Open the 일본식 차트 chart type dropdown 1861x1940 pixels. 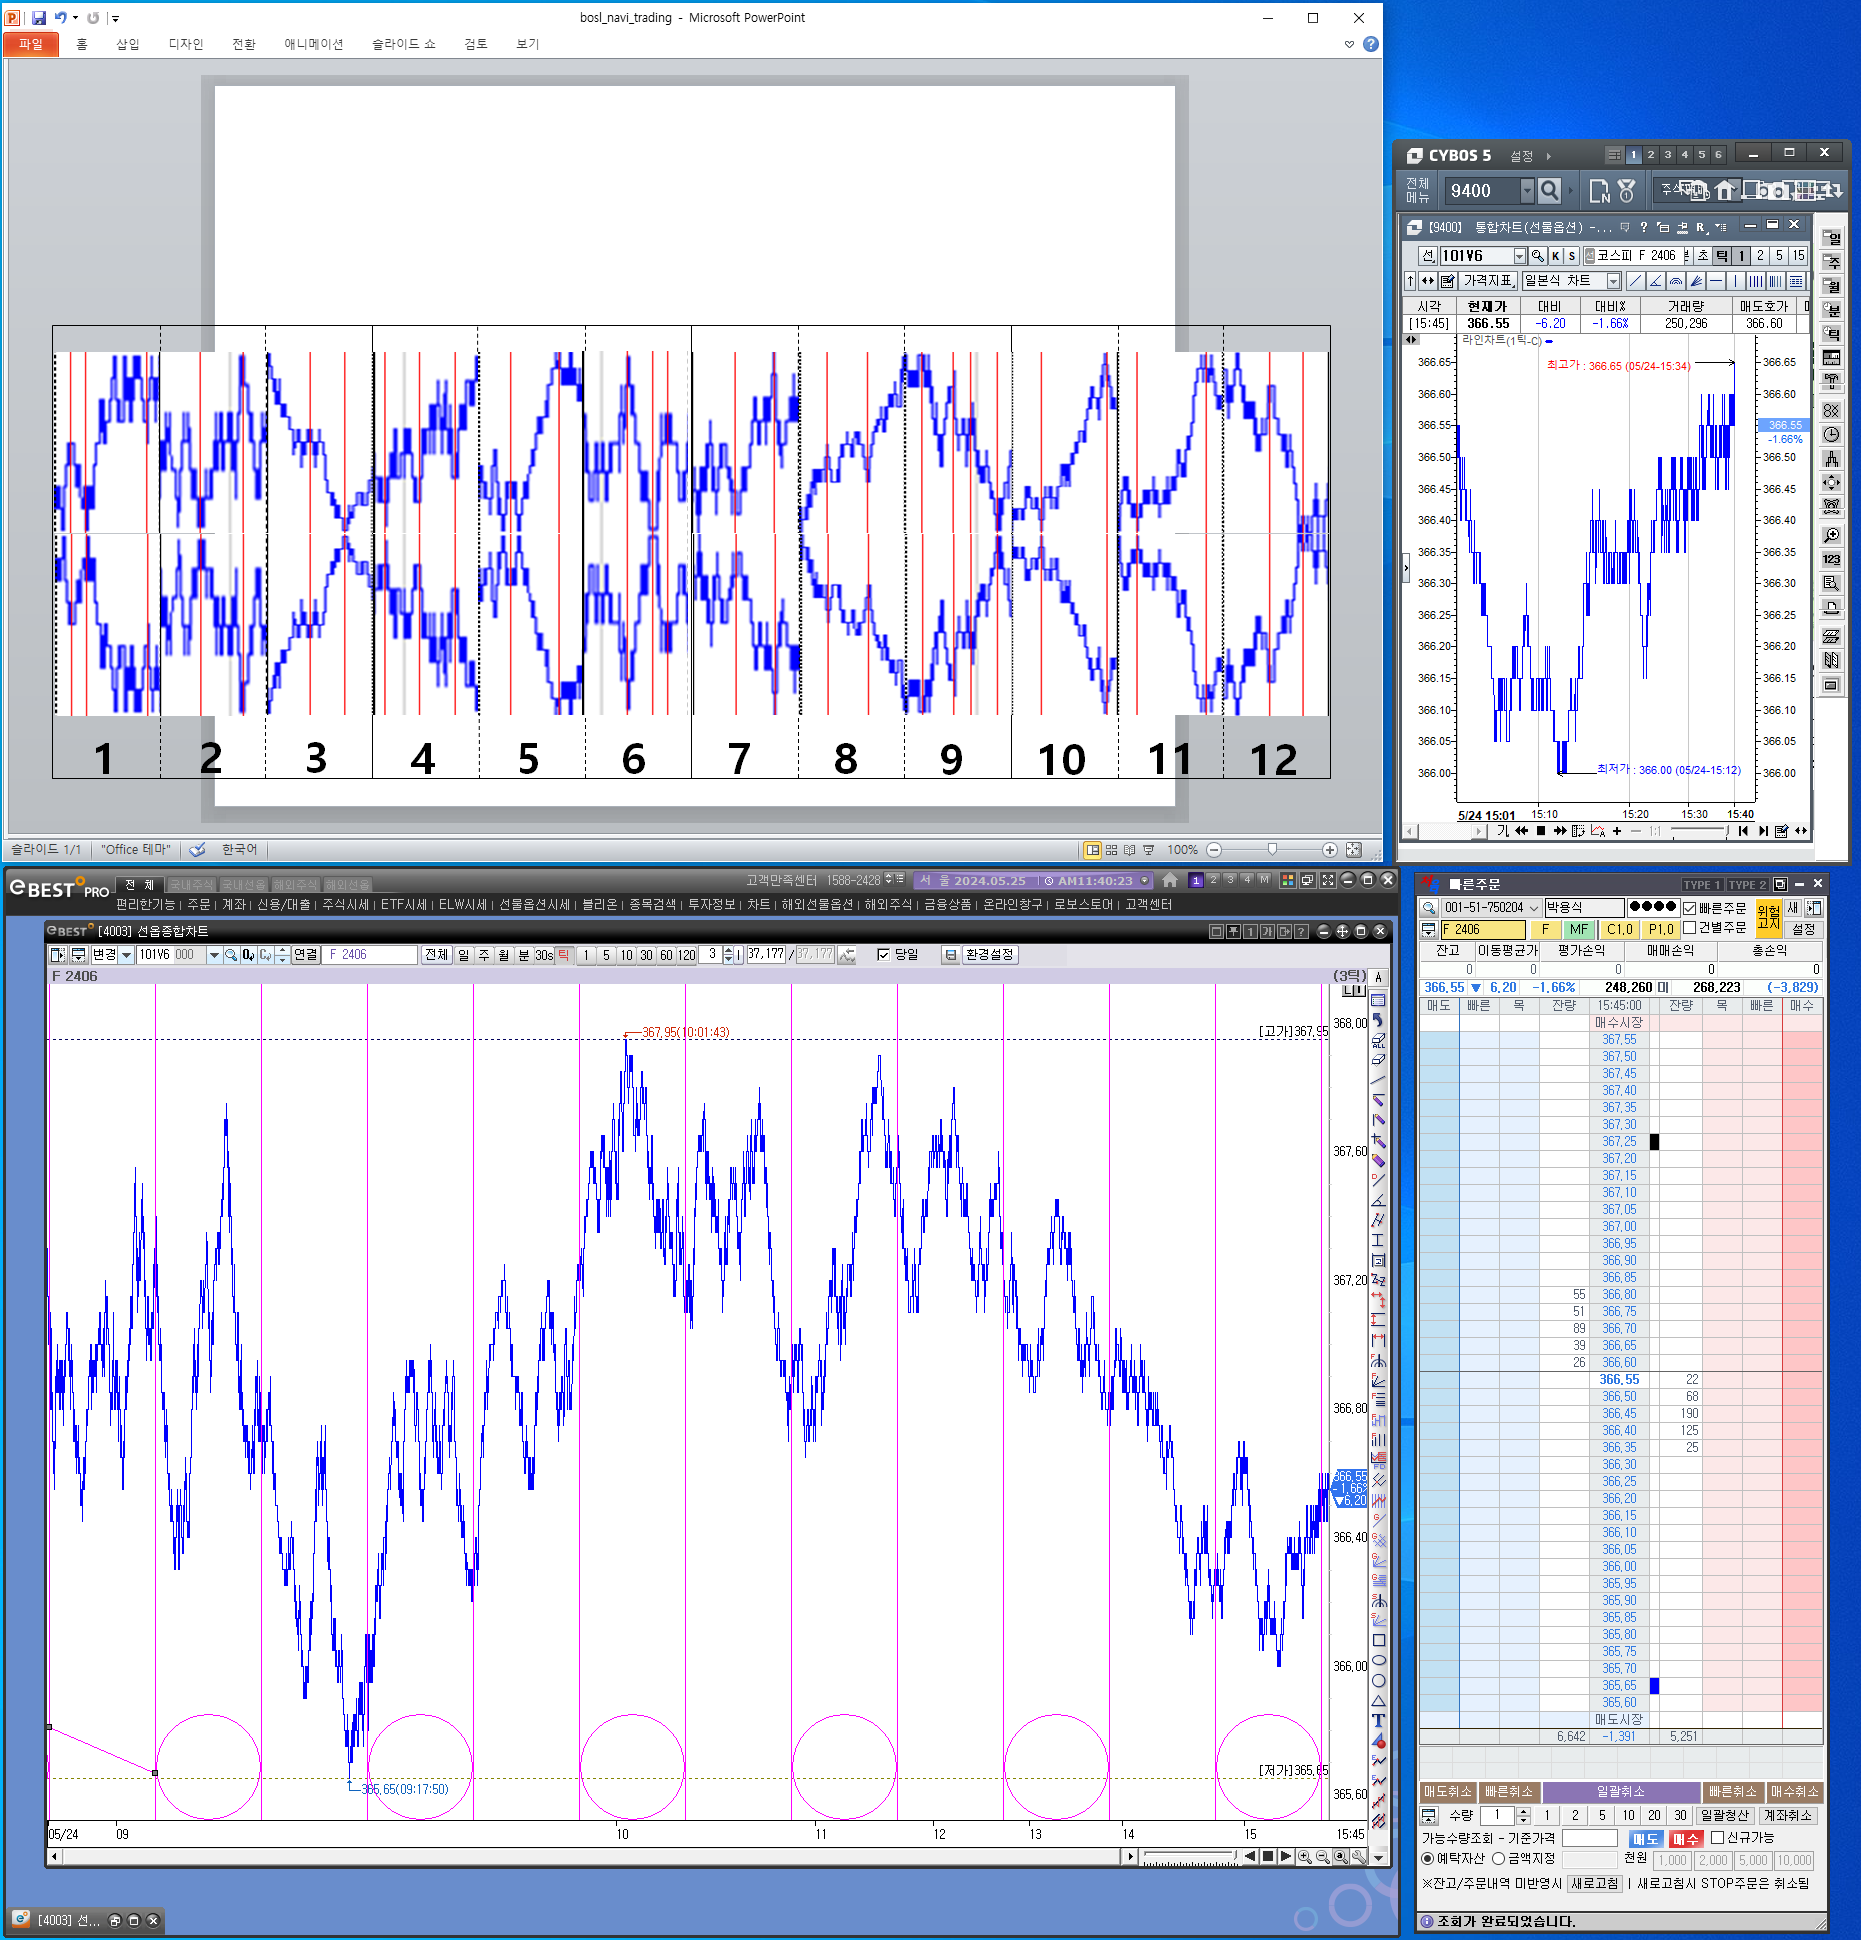coord(1613,281)
